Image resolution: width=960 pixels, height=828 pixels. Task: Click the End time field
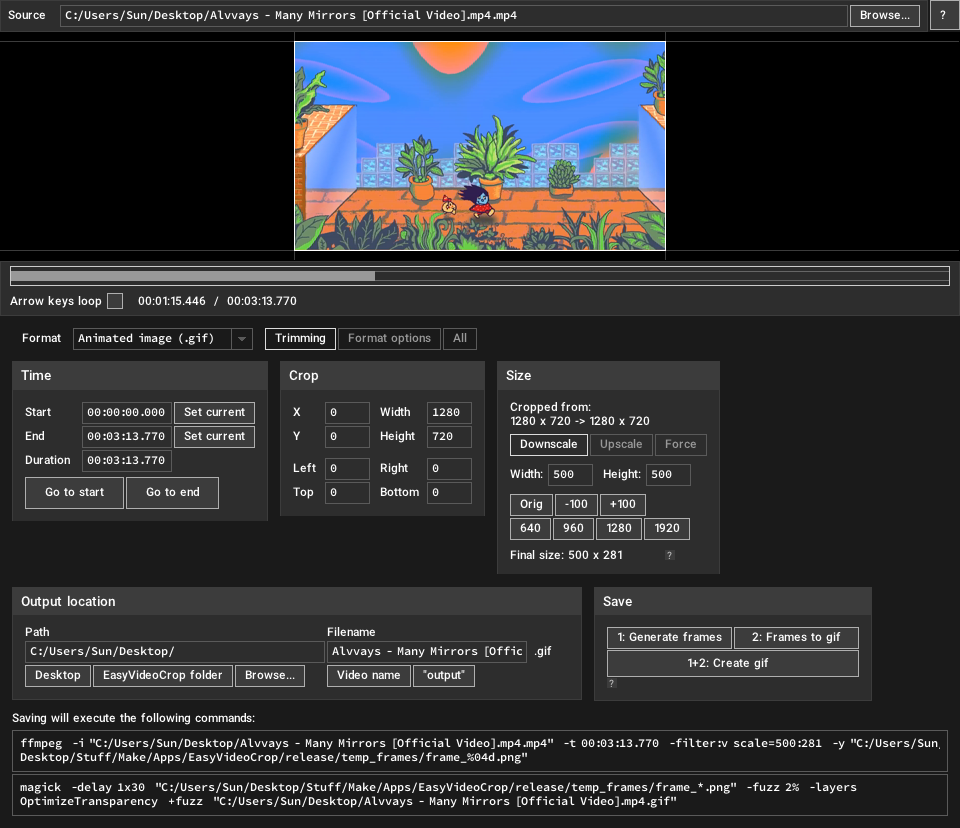(x=126, y=437)
